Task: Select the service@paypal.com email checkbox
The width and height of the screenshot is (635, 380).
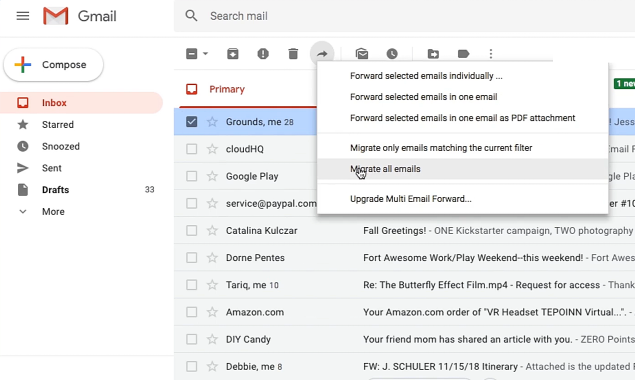Action: 192,203
